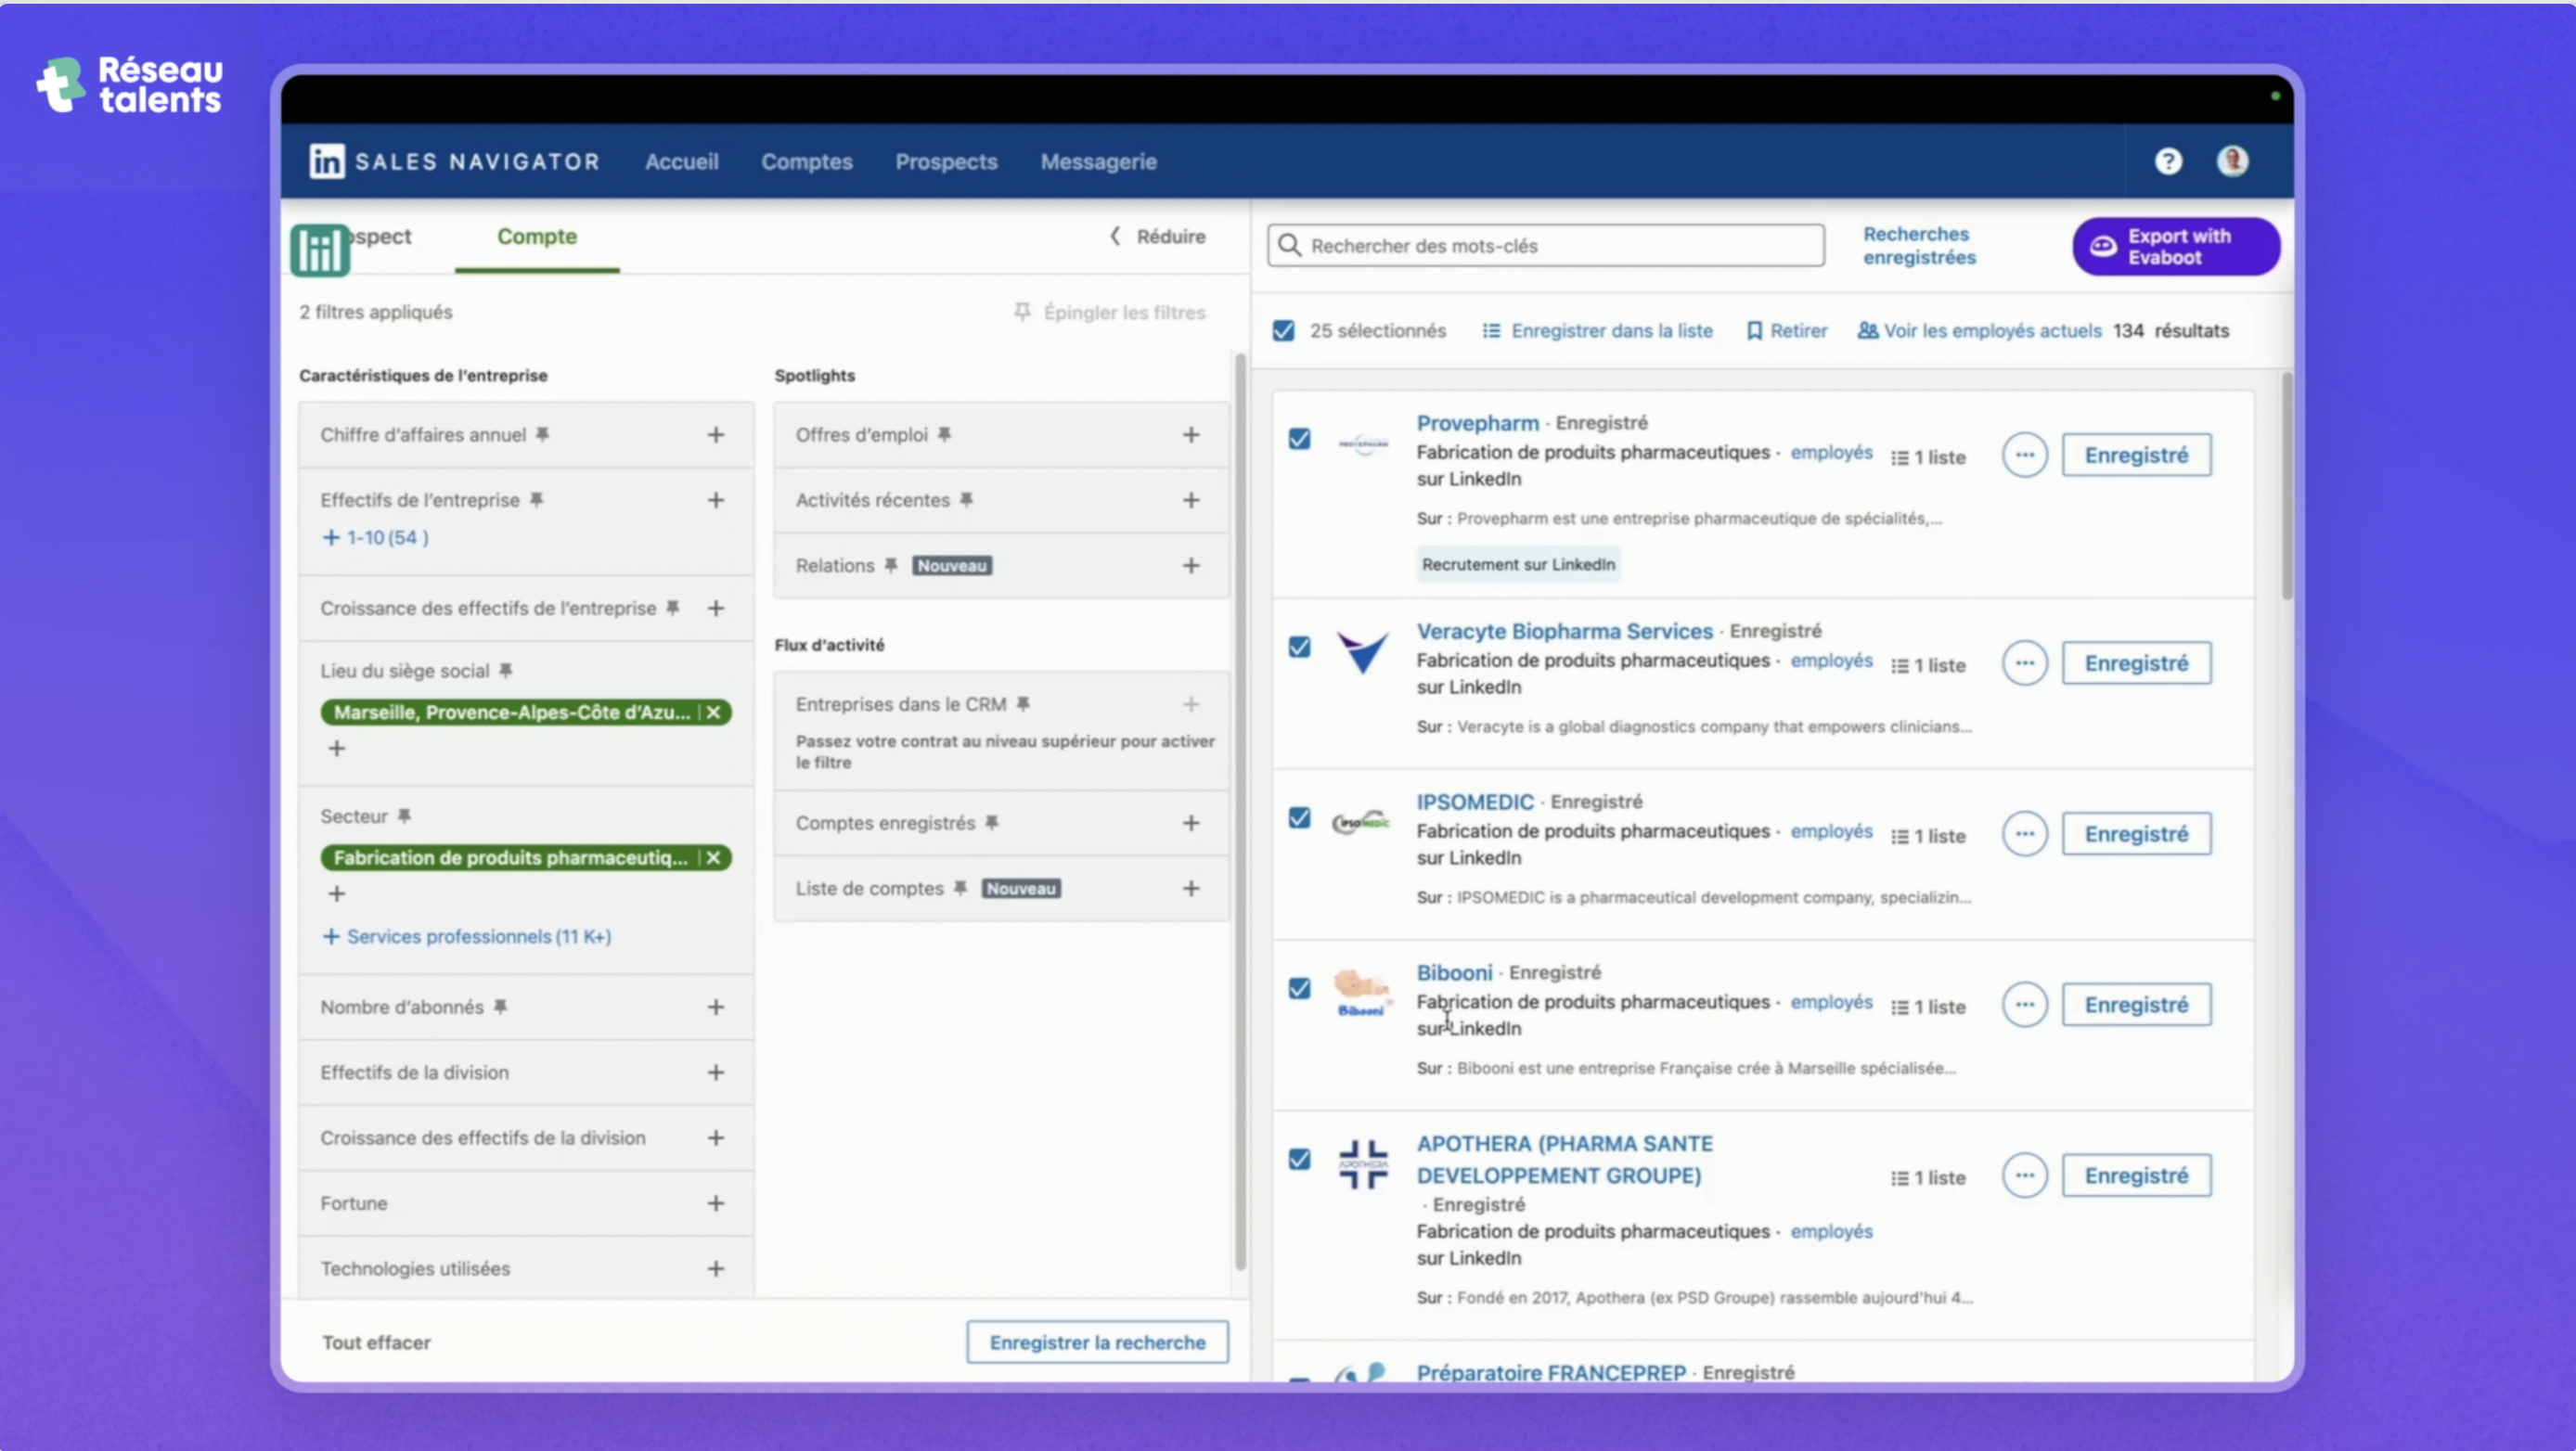Open the Prospects menu in the navbar
The width and height of the screenshot is (2576, 1451).
click(x=946, y=162)
